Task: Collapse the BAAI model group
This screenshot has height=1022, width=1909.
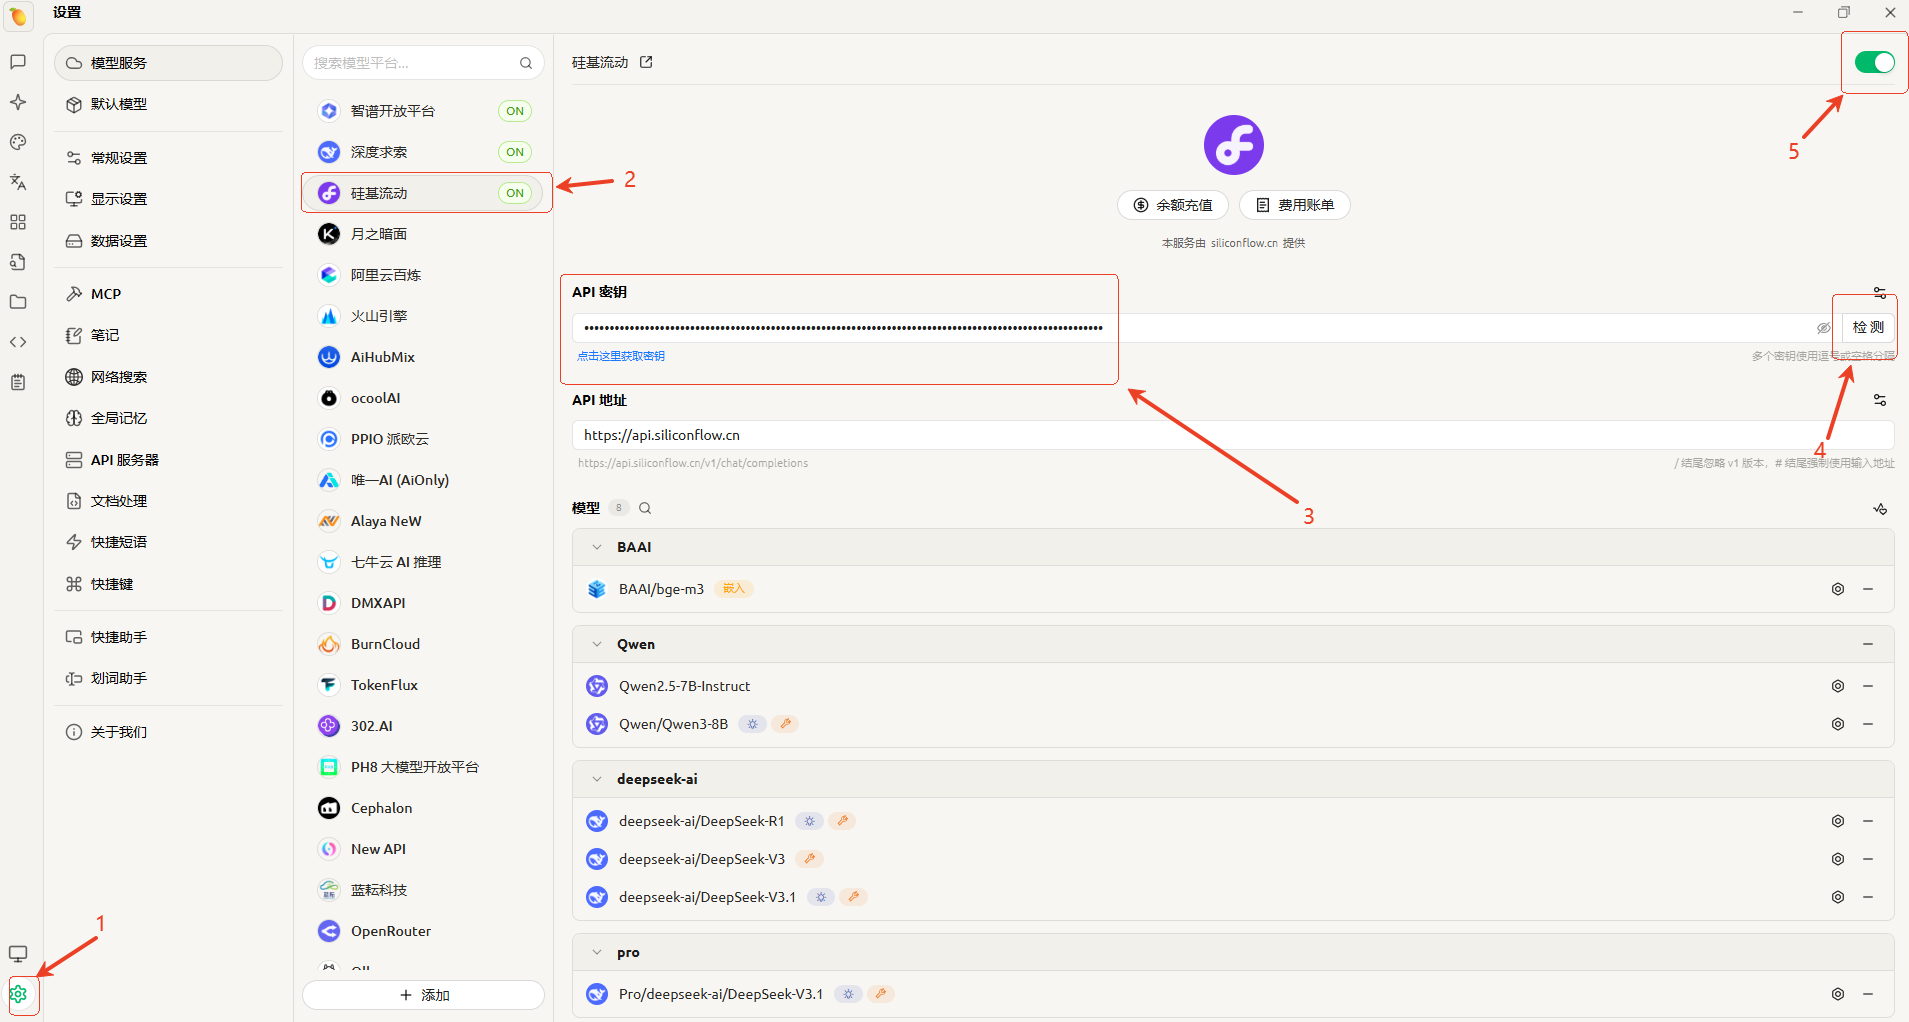Action: click(597, 547)
